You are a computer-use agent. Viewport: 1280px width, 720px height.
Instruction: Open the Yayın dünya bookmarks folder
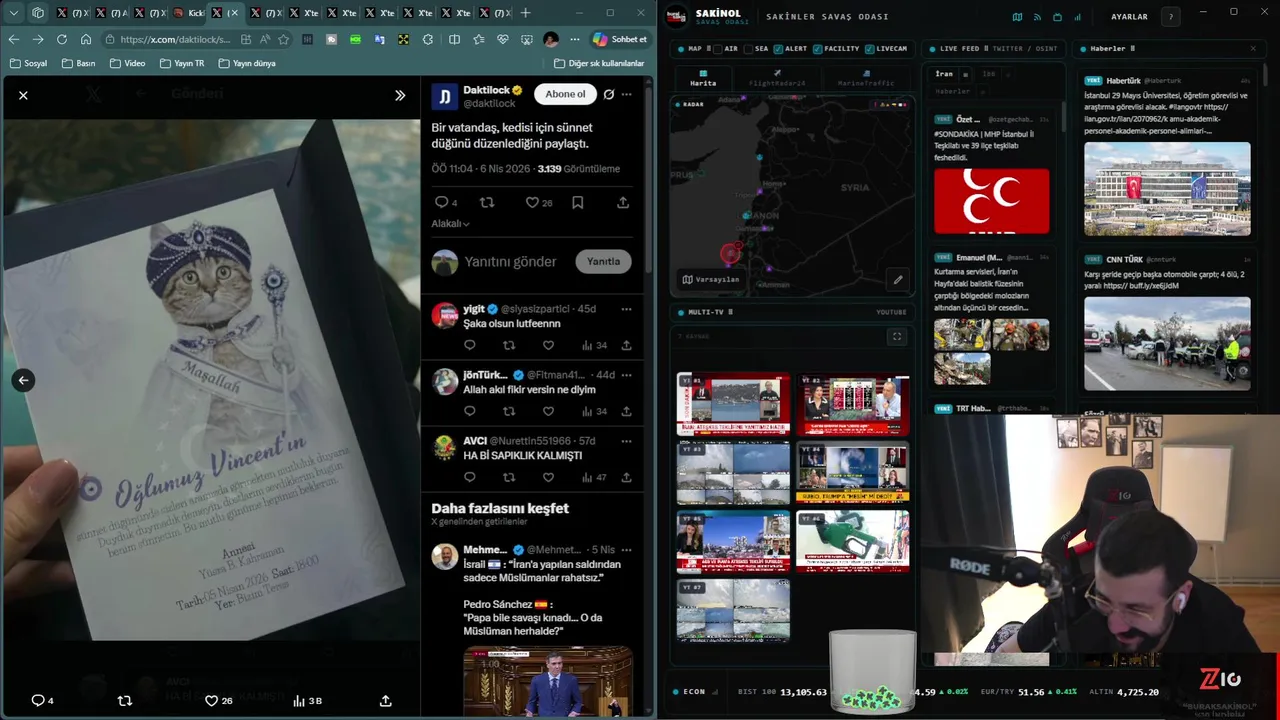(246, 63)
